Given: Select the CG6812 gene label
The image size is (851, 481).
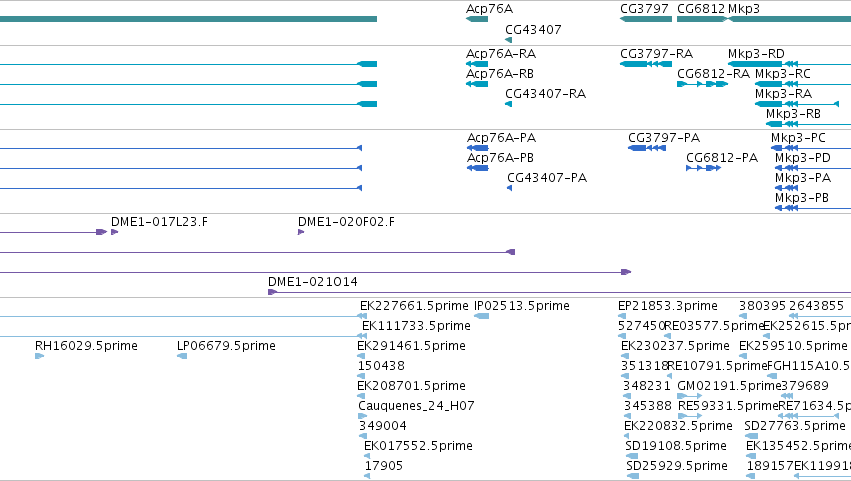Looking at the screenshot, I should (701, 9).
